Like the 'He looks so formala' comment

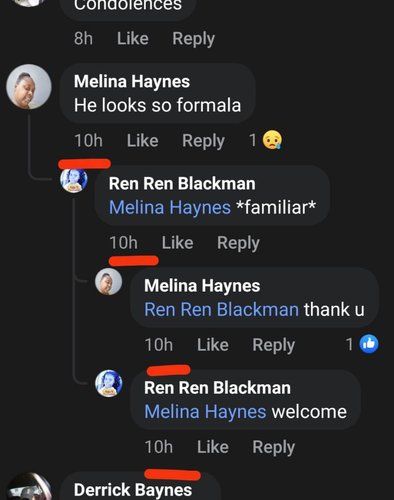pyautogui.click(x=142, y=140)
